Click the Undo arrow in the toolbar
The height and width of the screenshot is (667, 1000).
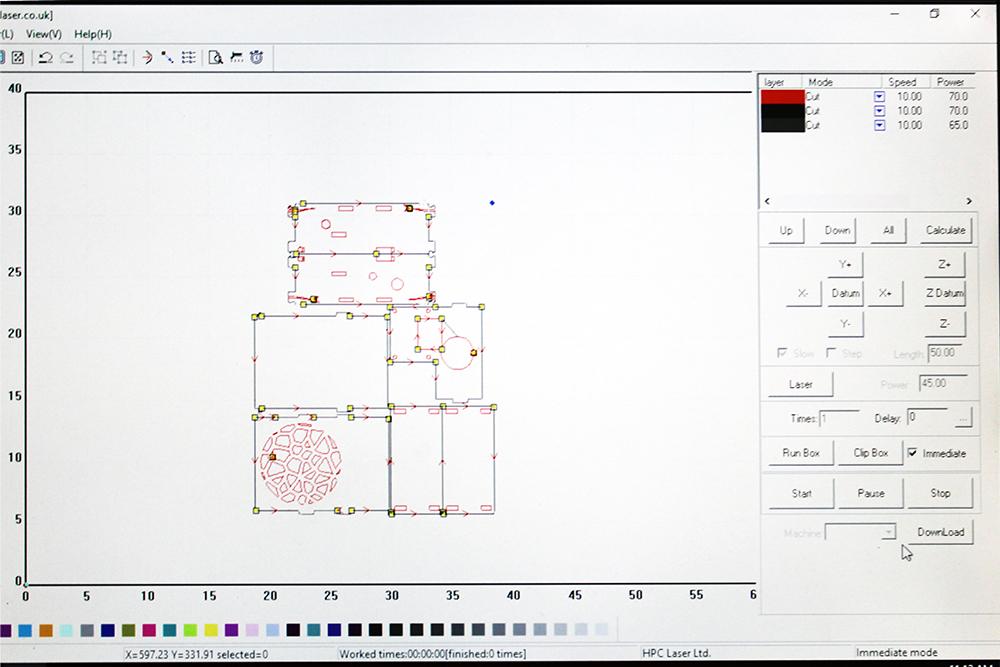[45, 57]
